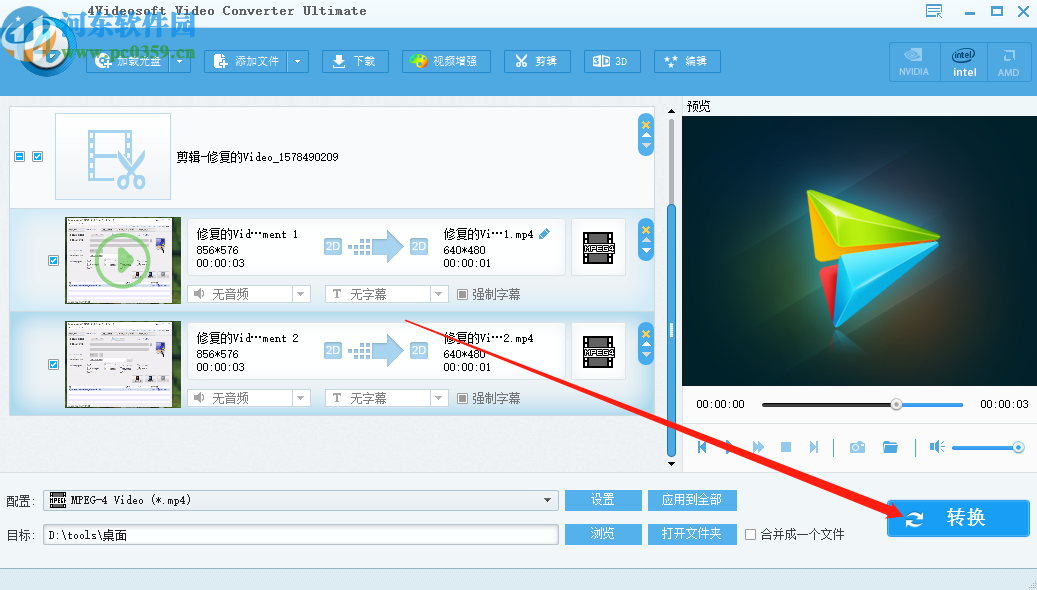
Task: Enable forced subtitles for segment 1
Action: [x=462, y=294]
